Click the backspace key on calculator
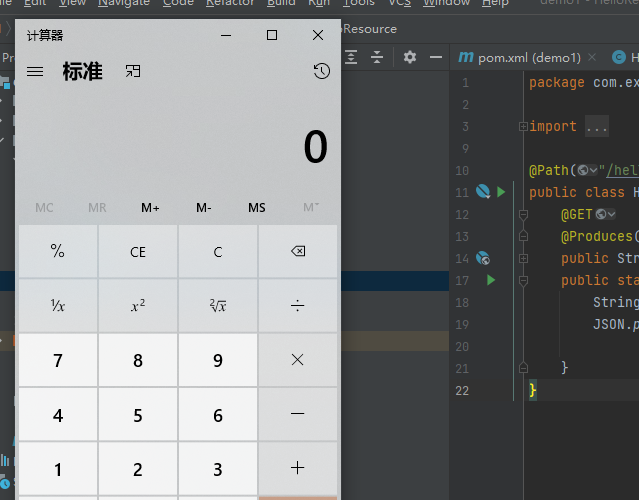Viewport: 639px width, 500px height. pos(298,251)
